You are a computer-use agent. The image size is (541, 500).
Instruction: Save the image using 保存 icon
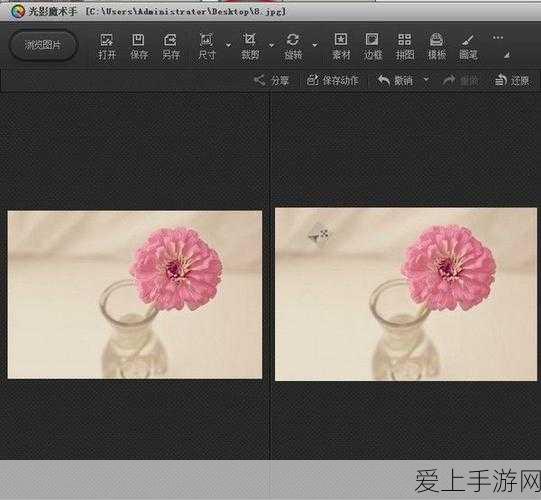(x=139, y=47)
